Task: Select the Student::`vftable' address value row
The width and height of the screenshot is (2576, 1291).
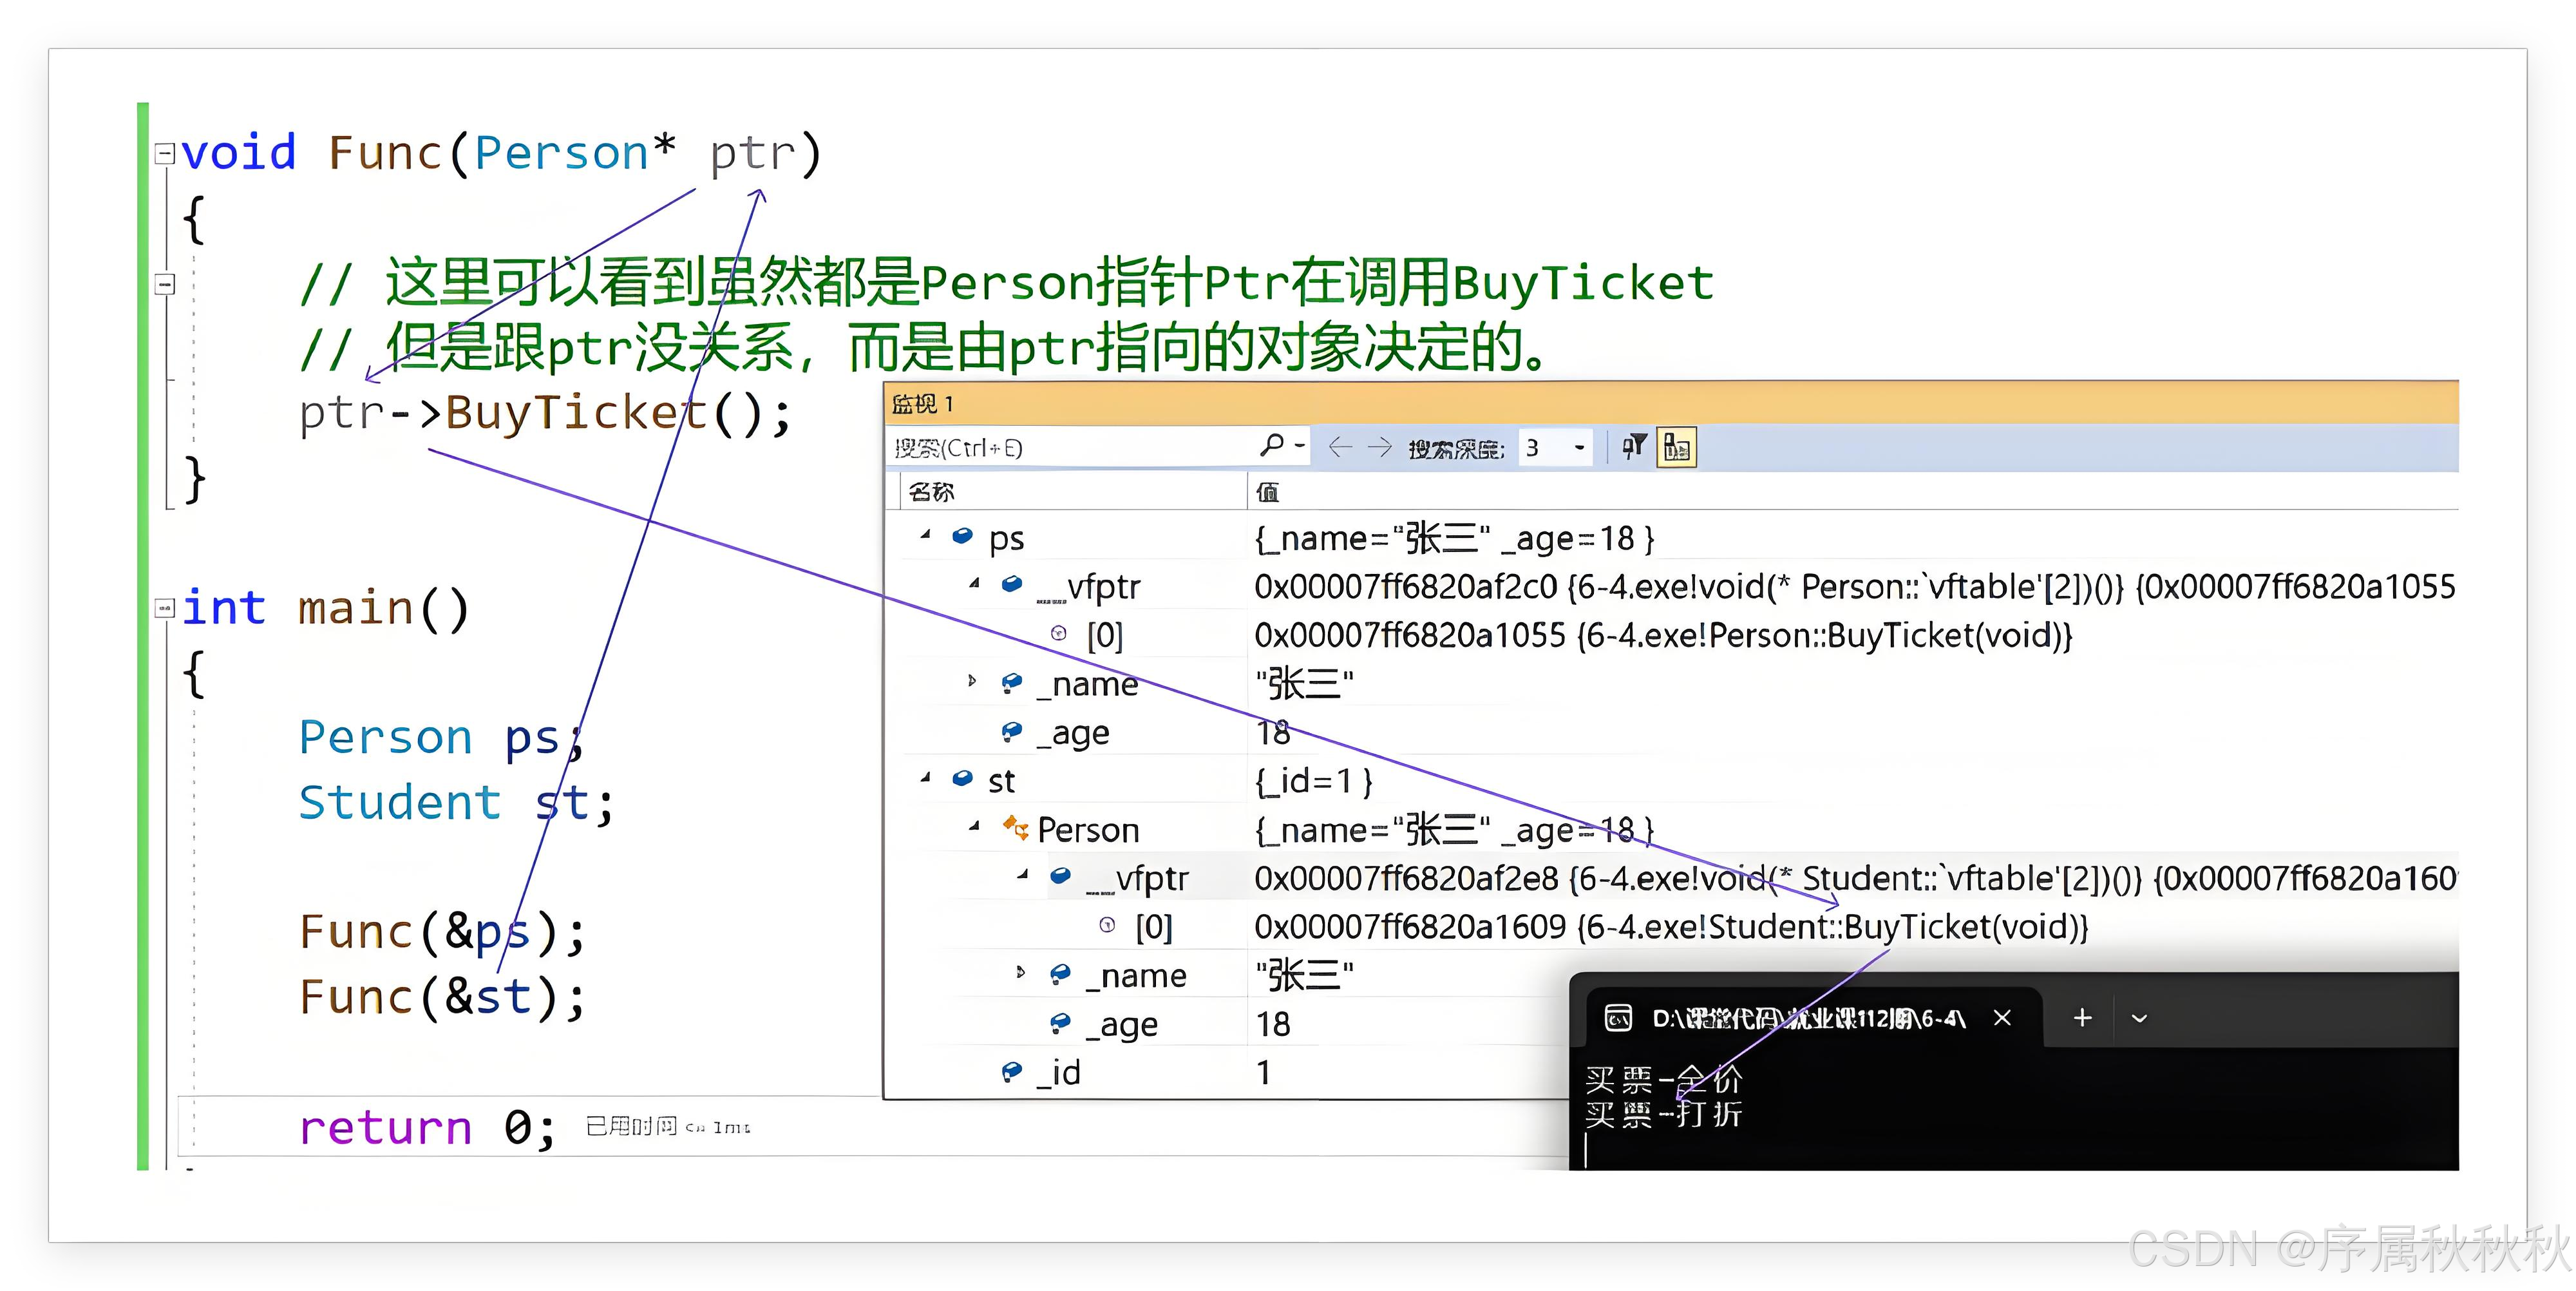Action: [x=1855, y=878]
